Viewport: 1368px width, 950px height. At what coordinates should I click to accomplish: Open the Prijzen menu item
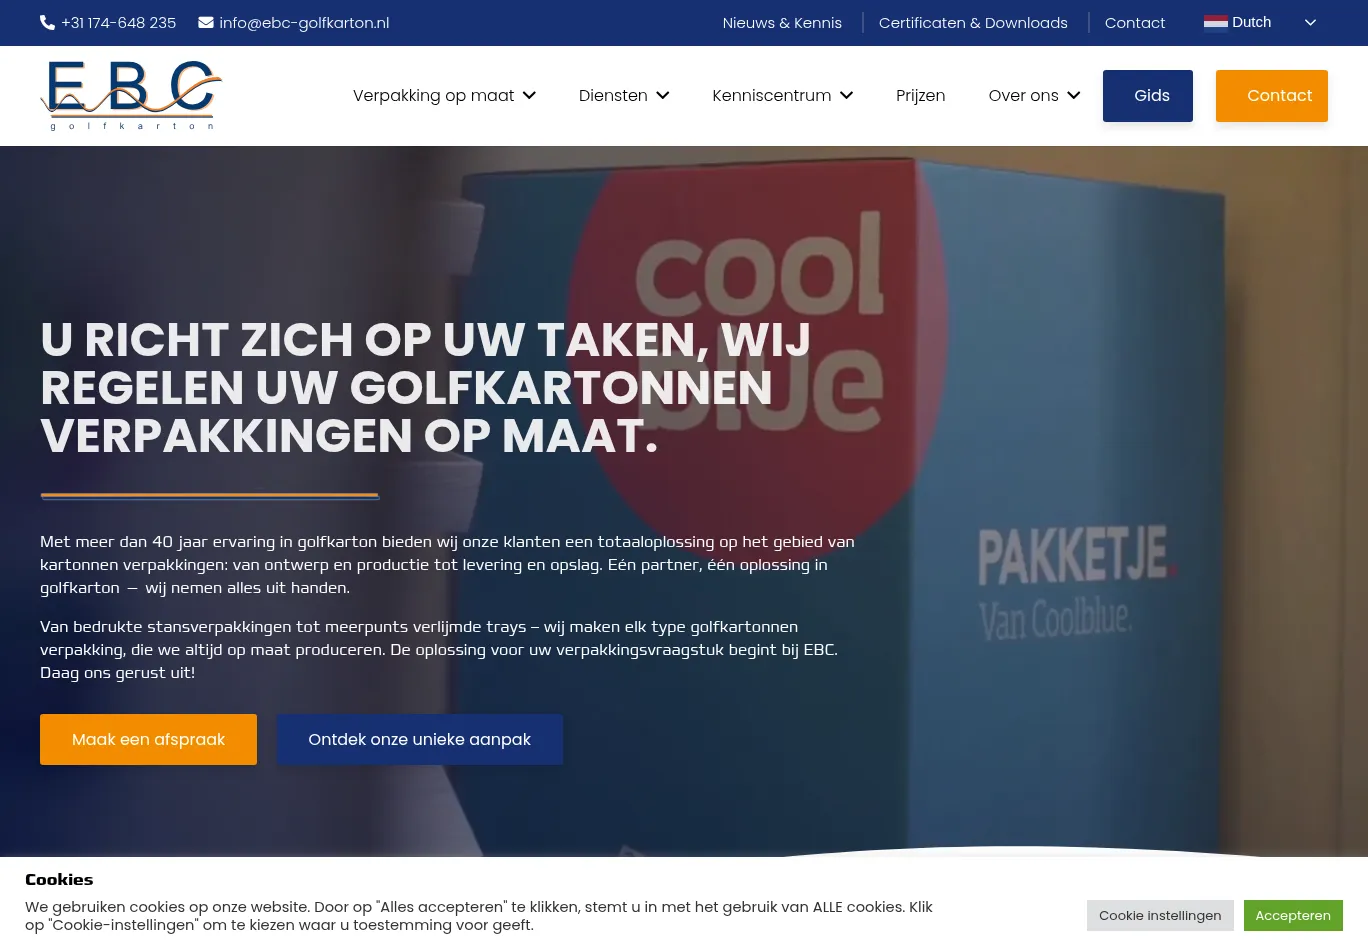920,95
